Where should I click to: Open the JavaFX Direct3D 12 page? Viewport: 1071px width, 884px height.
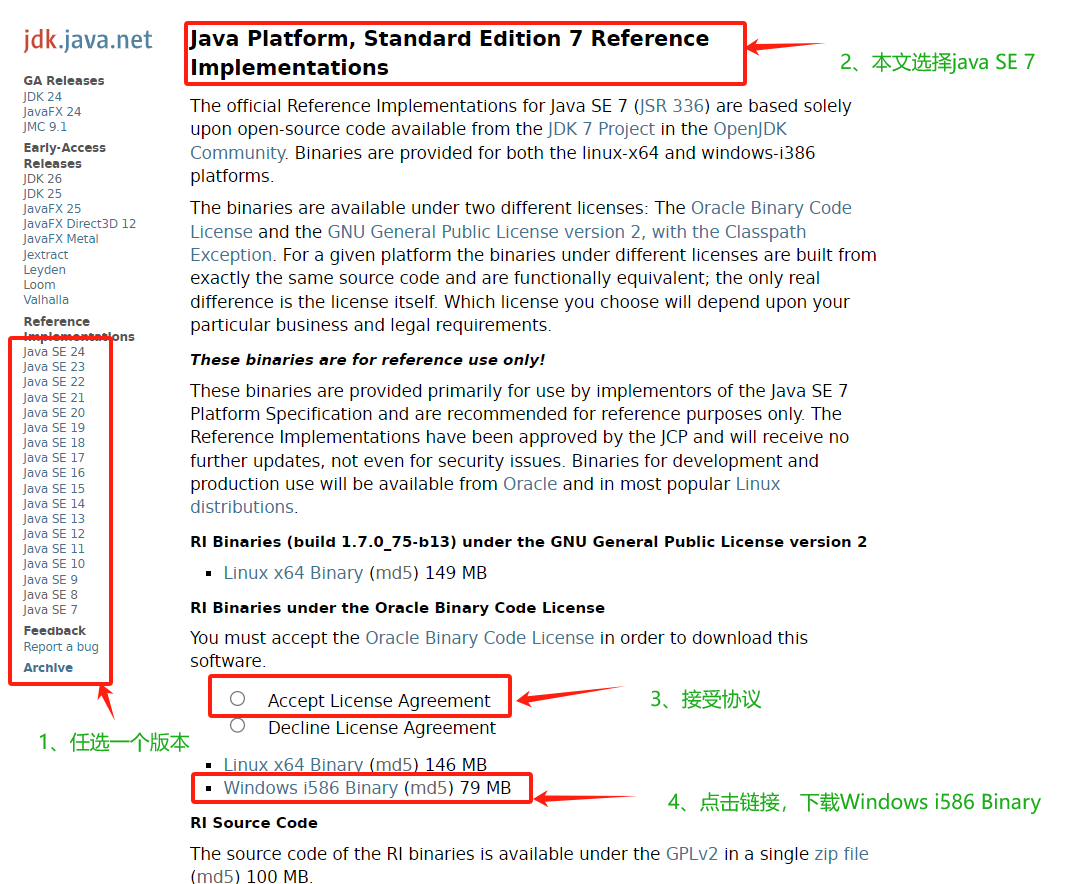click(79, 223)
